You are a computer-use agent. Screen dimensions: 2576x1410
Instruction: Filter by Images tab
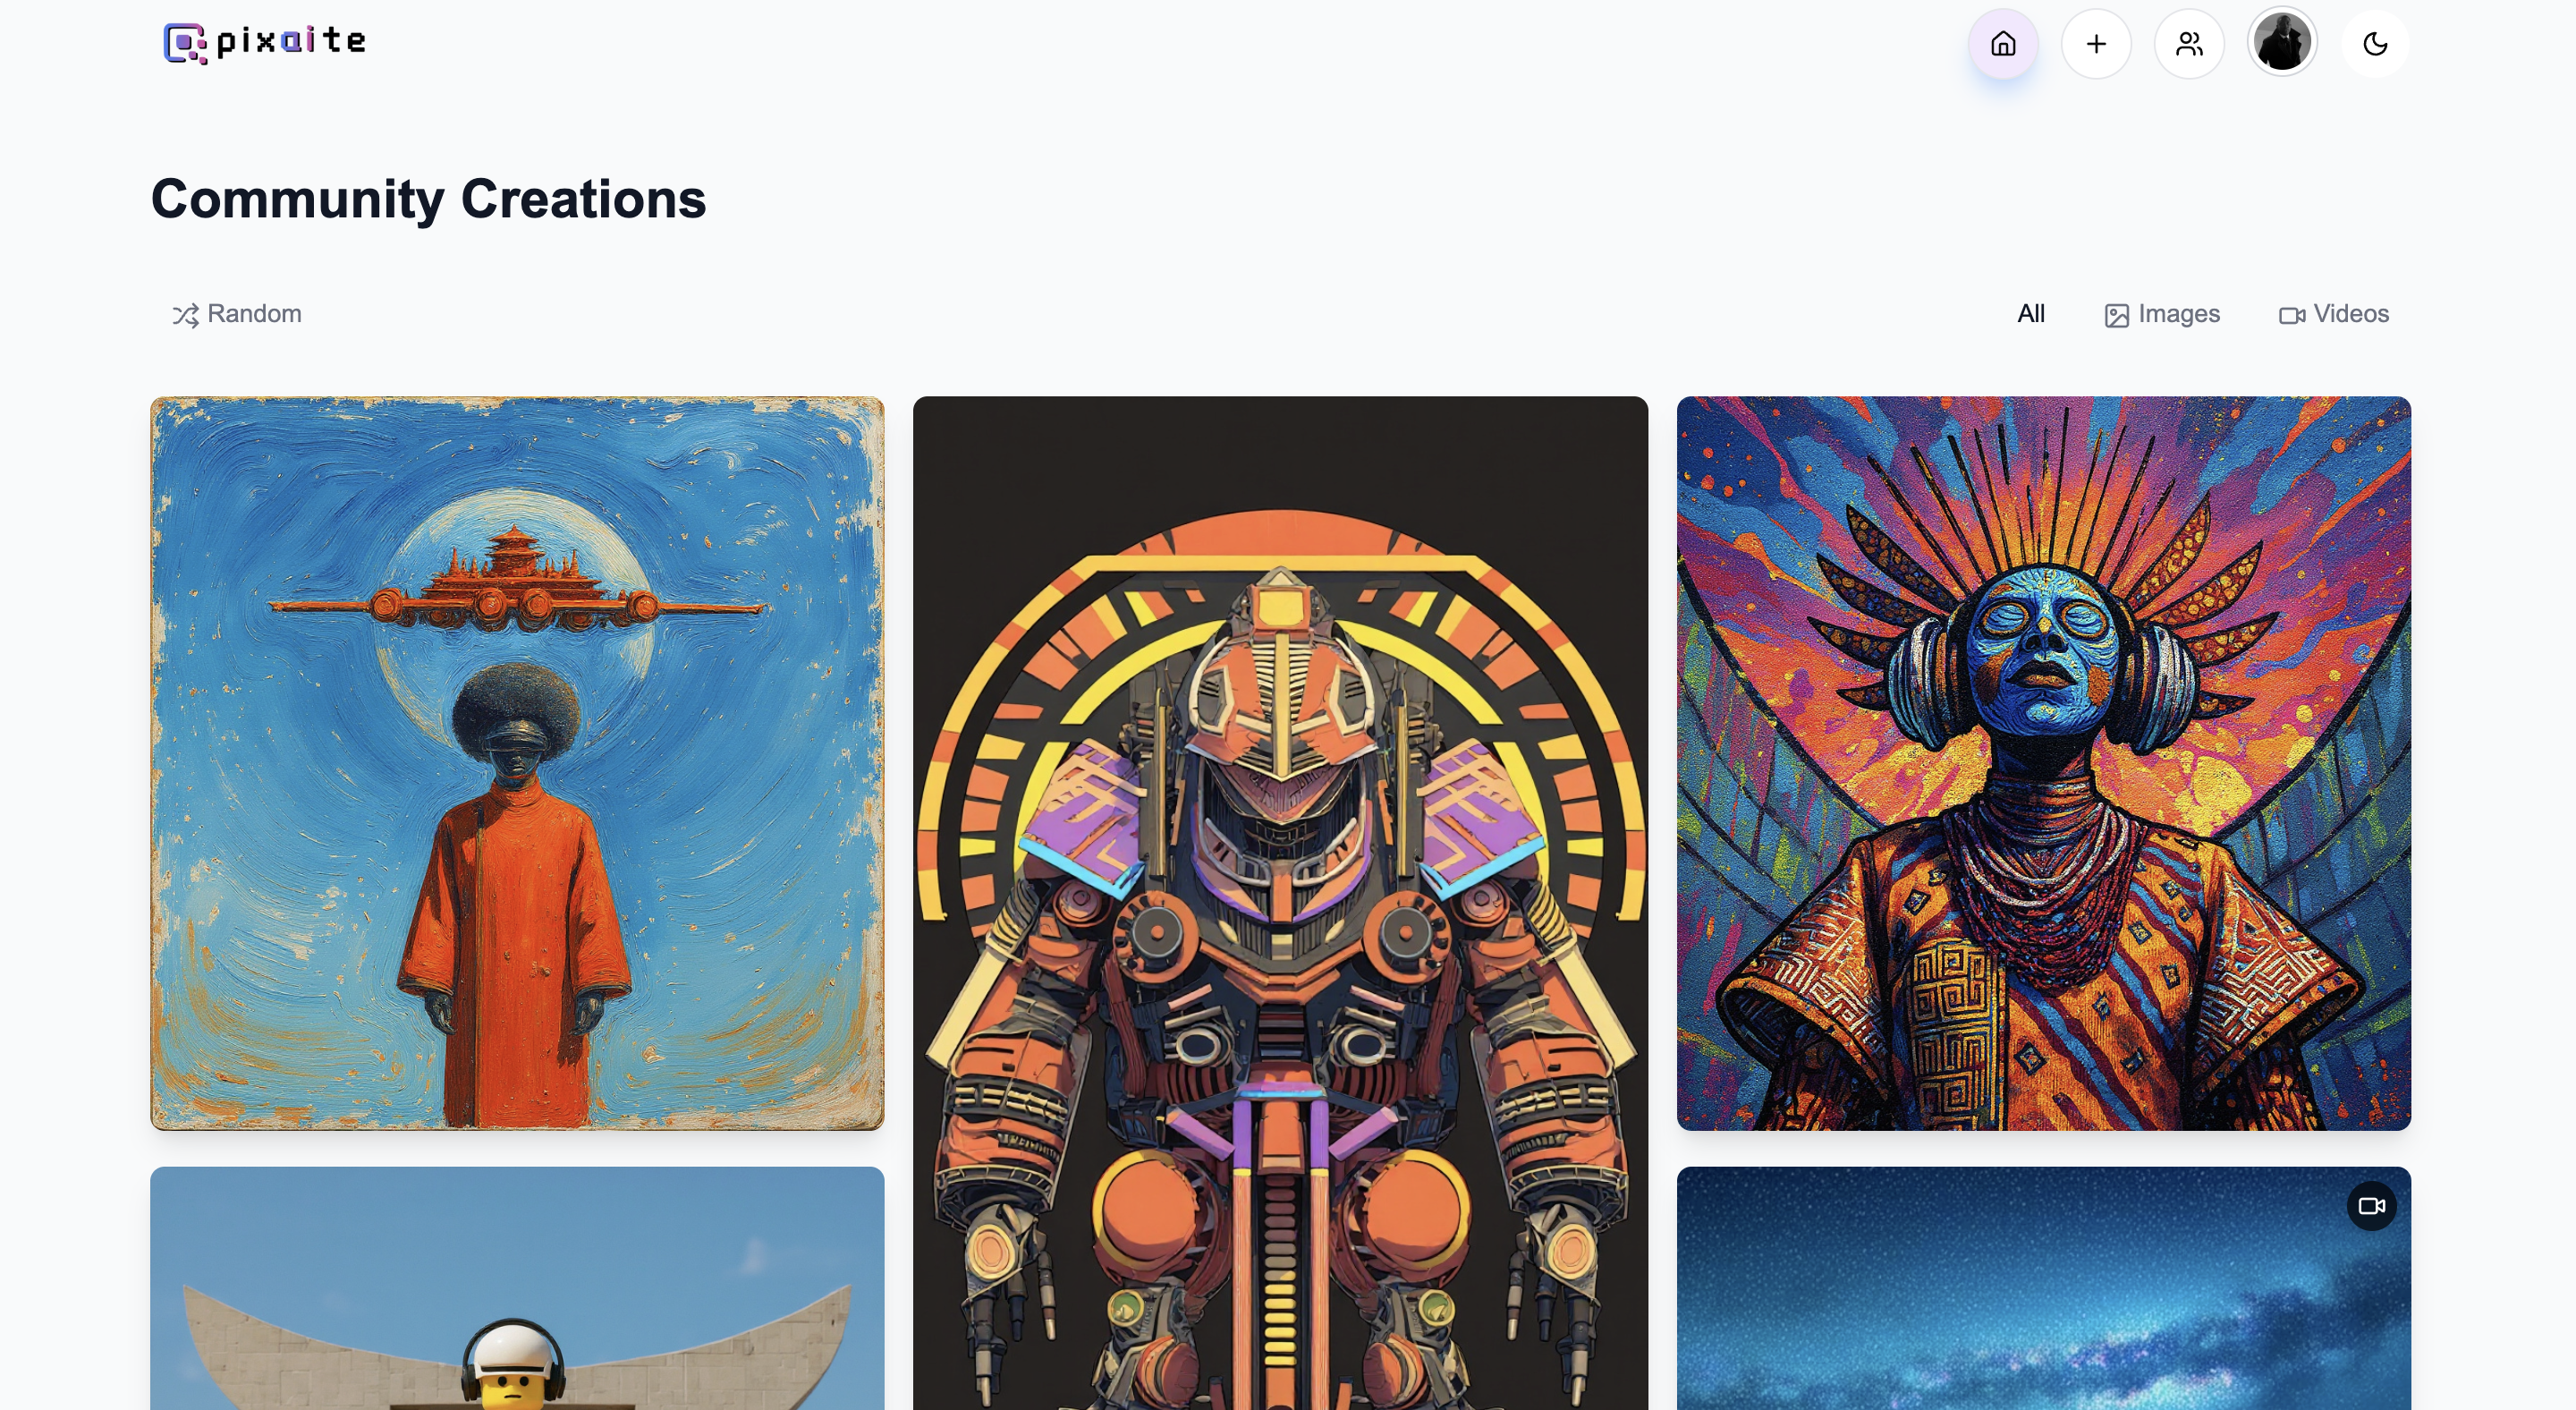point(2162,314)
